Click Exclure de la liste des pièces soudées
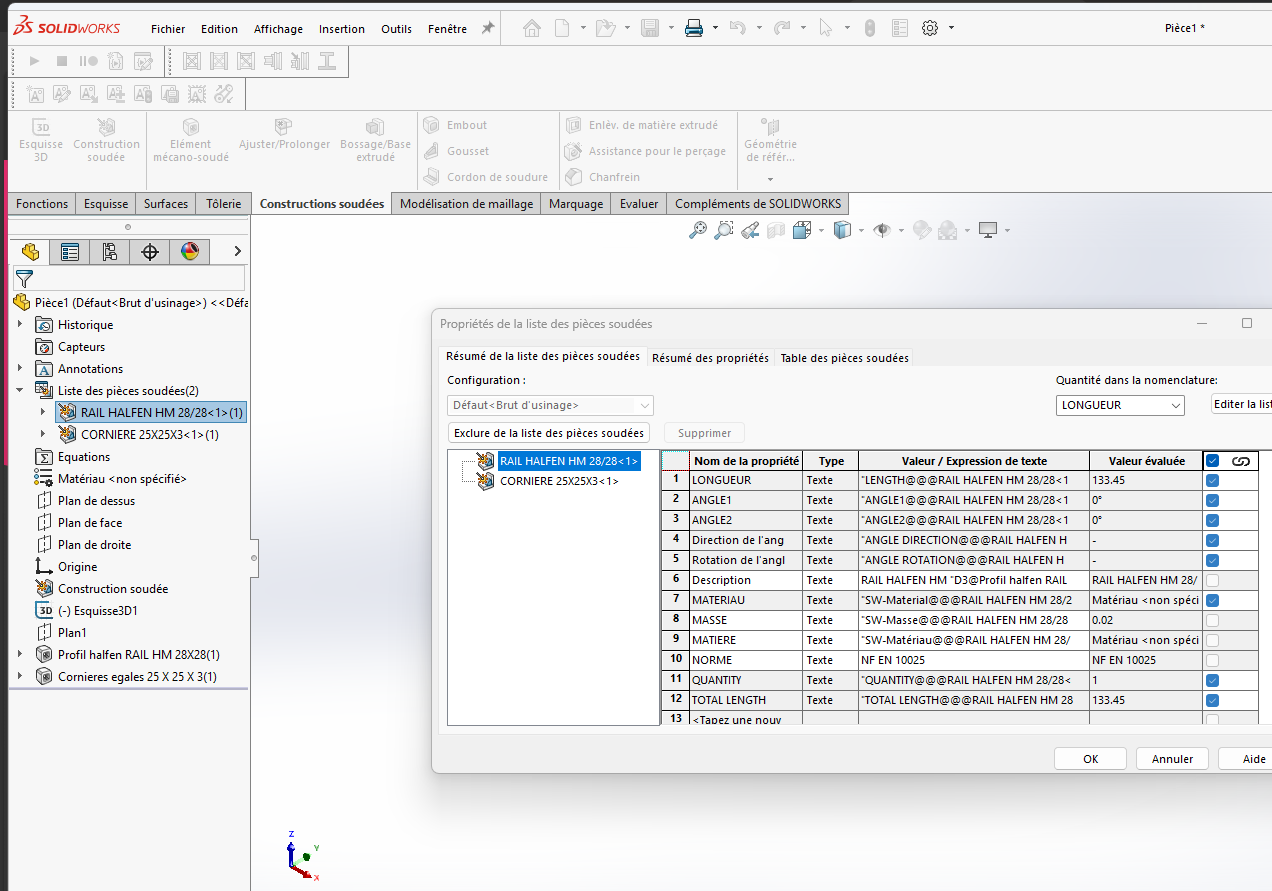 (x=548, y=433)
